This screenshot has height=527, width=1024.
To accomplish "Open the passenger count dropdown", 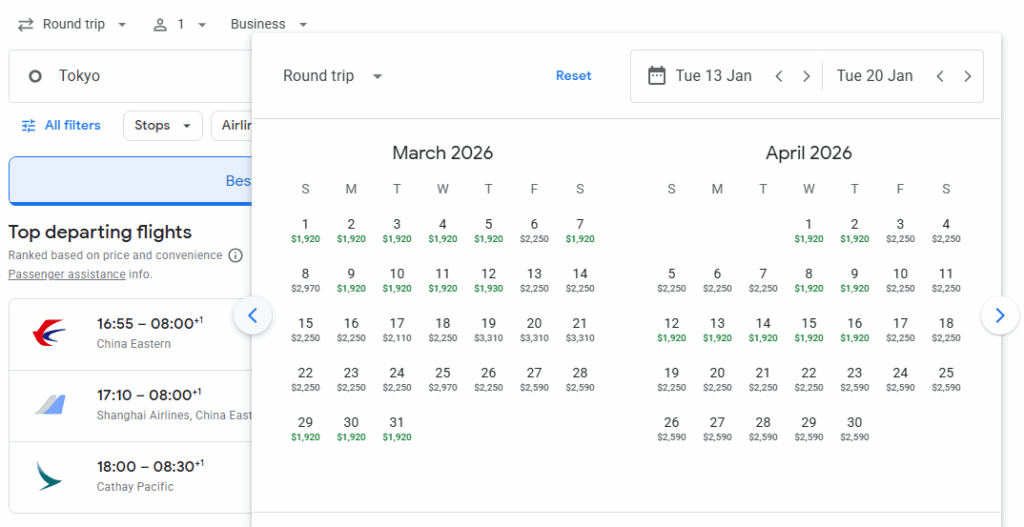I will (180, 24).
